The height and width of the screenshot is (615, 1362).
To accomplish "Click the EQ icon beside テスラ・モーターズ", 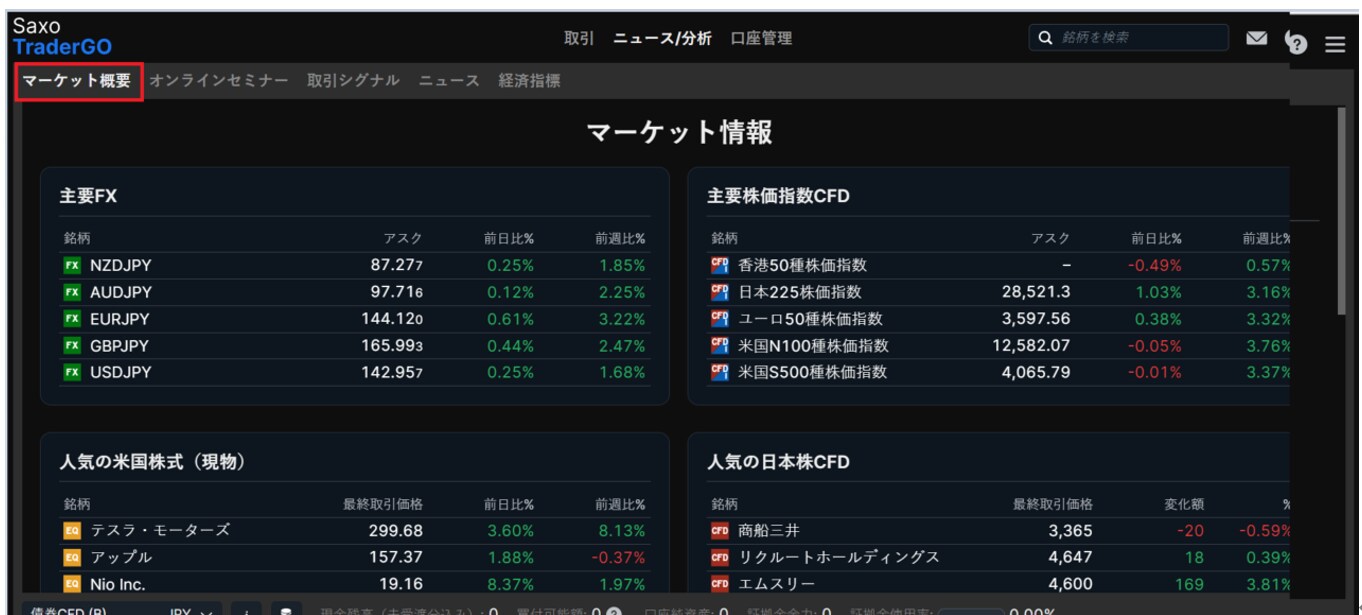I will pos(72,531).
